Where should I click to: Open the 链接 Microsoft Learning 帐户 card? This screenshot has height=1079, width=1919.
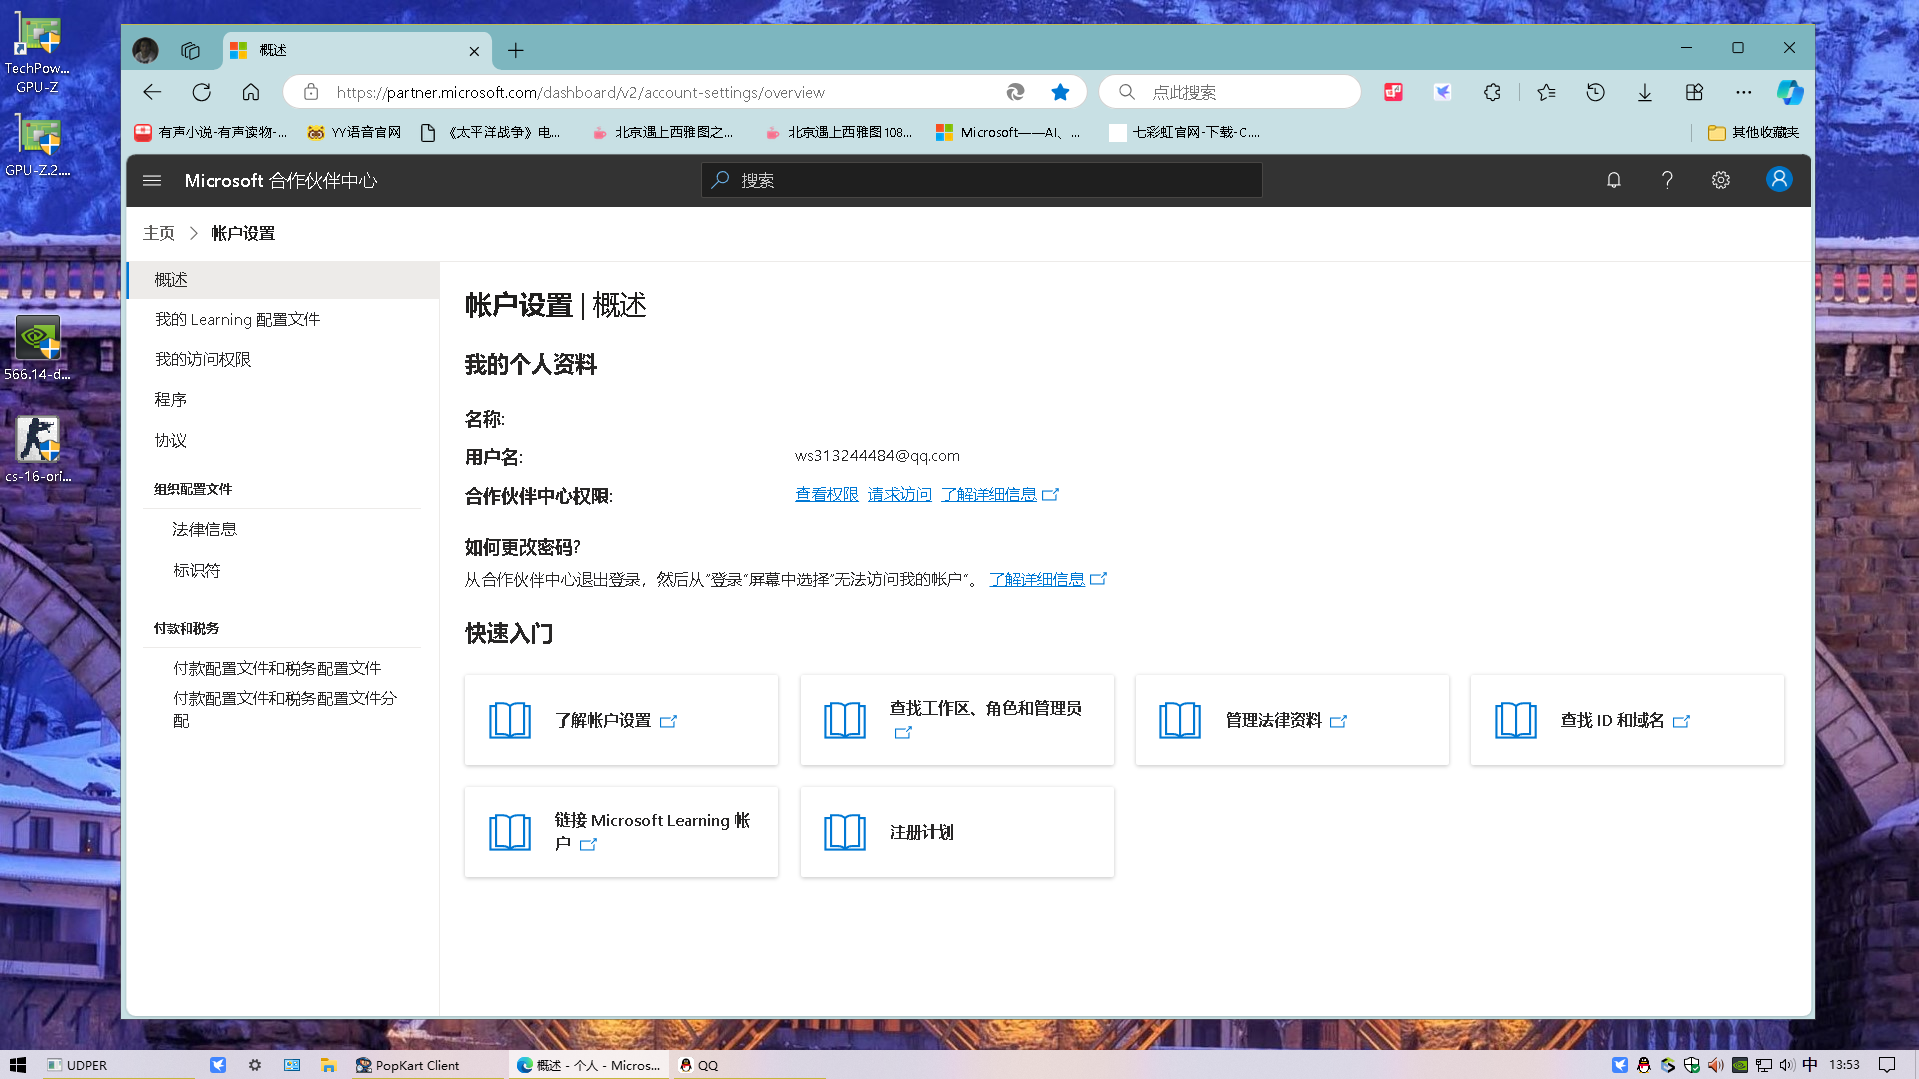pyautogui.click(x=621, y=832)
